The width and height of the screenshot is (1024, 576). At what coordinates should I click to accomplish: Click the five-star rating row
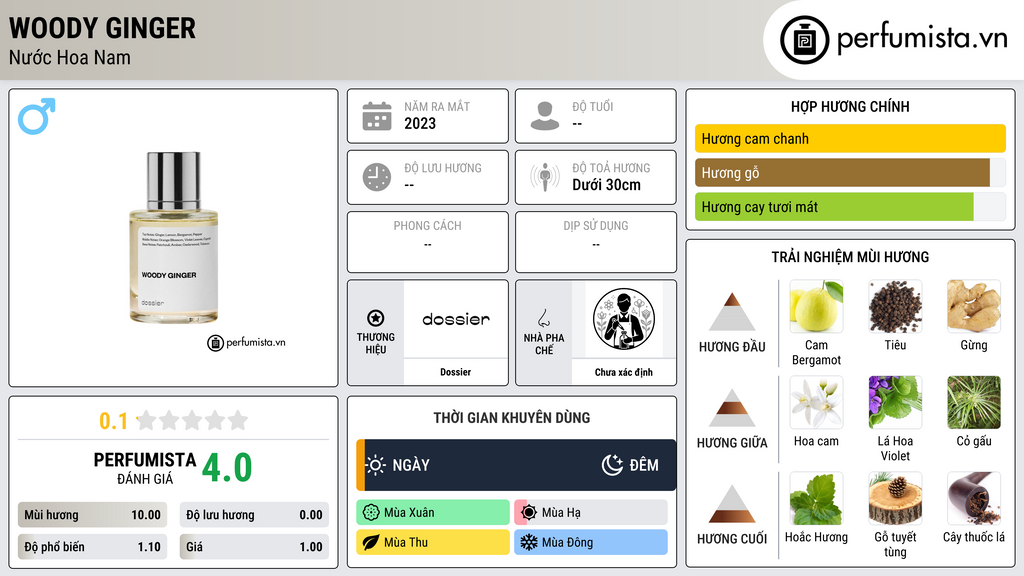(x=193, y=420)
